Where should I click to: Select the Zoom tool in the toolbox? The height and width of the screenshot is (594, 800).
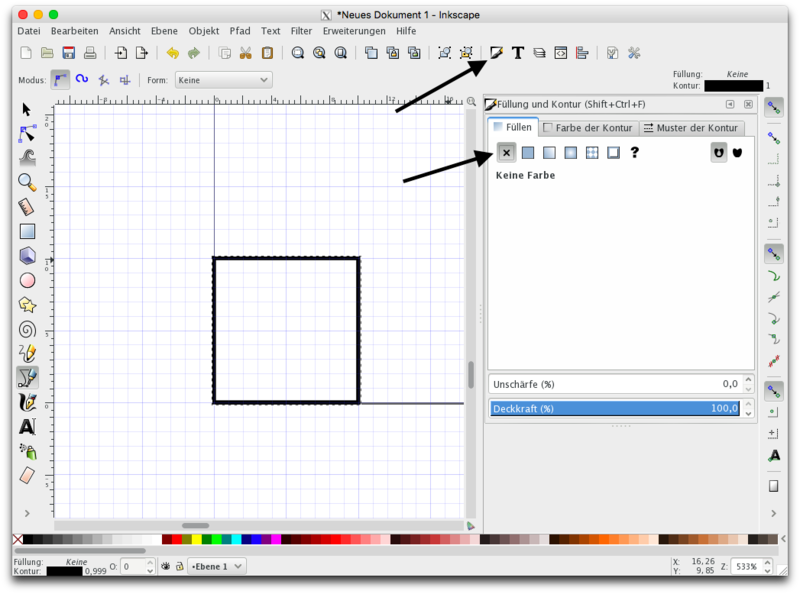27,181
